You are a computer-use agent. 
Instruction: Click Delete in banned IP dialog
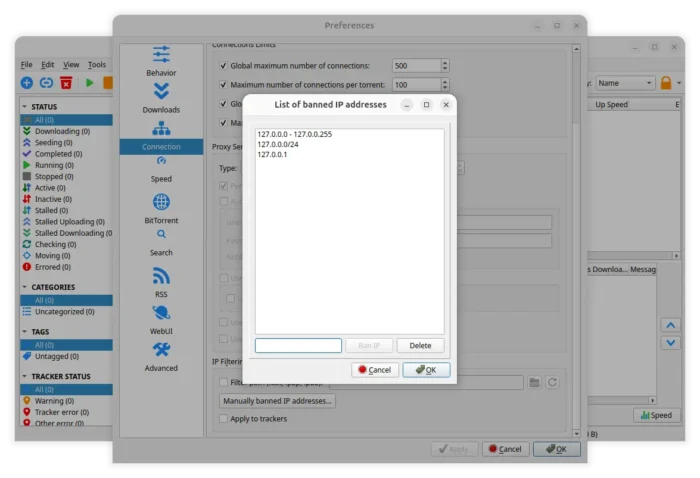(420, 345)
